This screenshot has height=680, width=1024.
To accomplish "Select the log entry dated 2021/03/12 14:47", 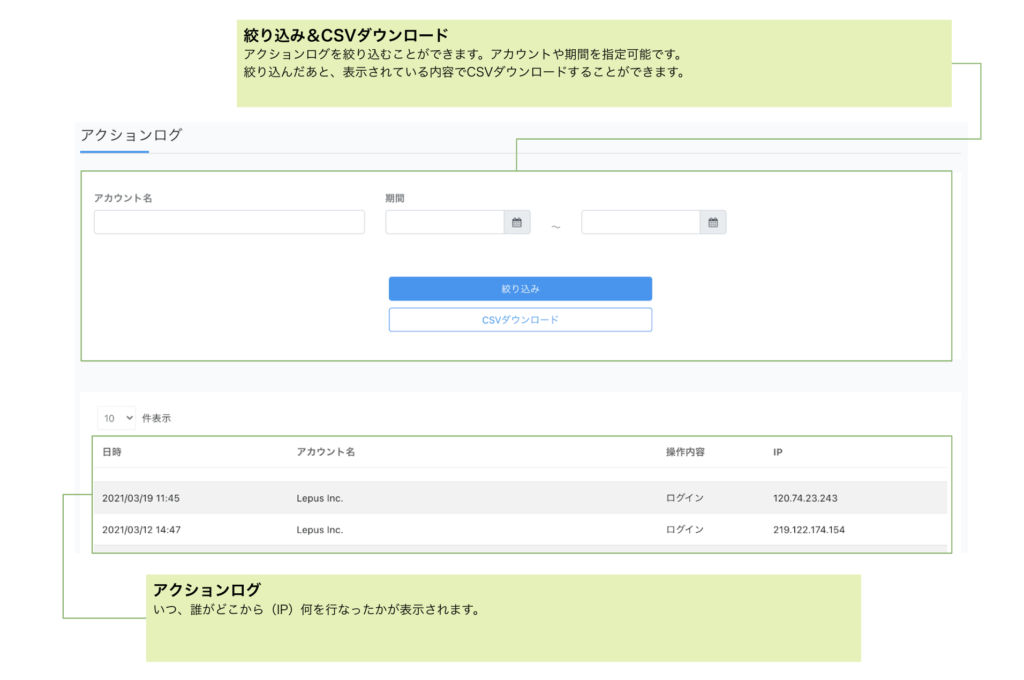I will 141,530.
